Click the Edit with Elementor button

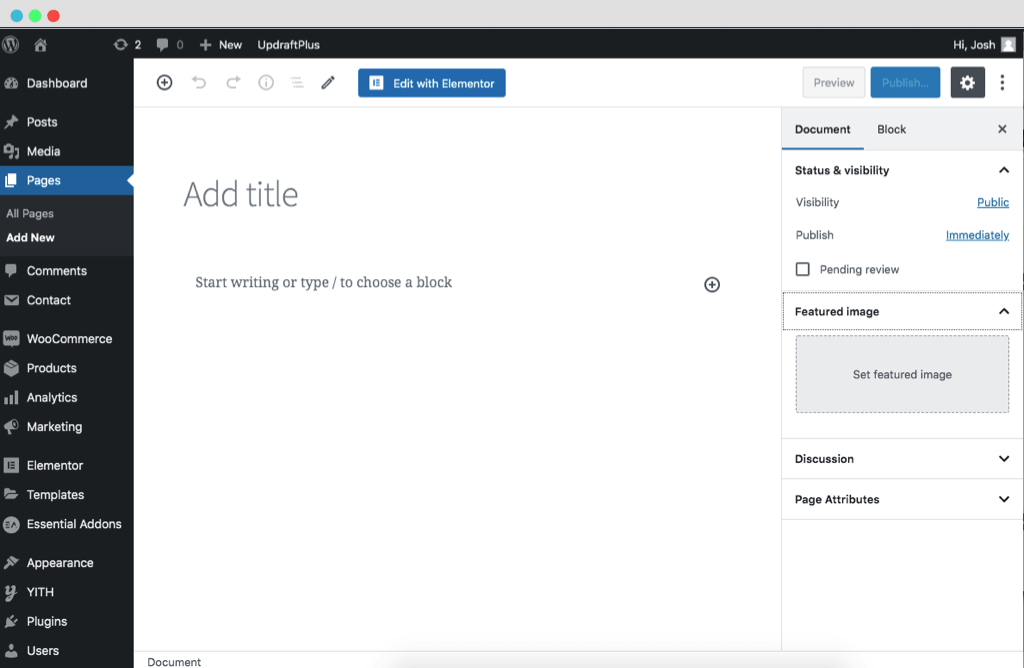coord(431,82)
